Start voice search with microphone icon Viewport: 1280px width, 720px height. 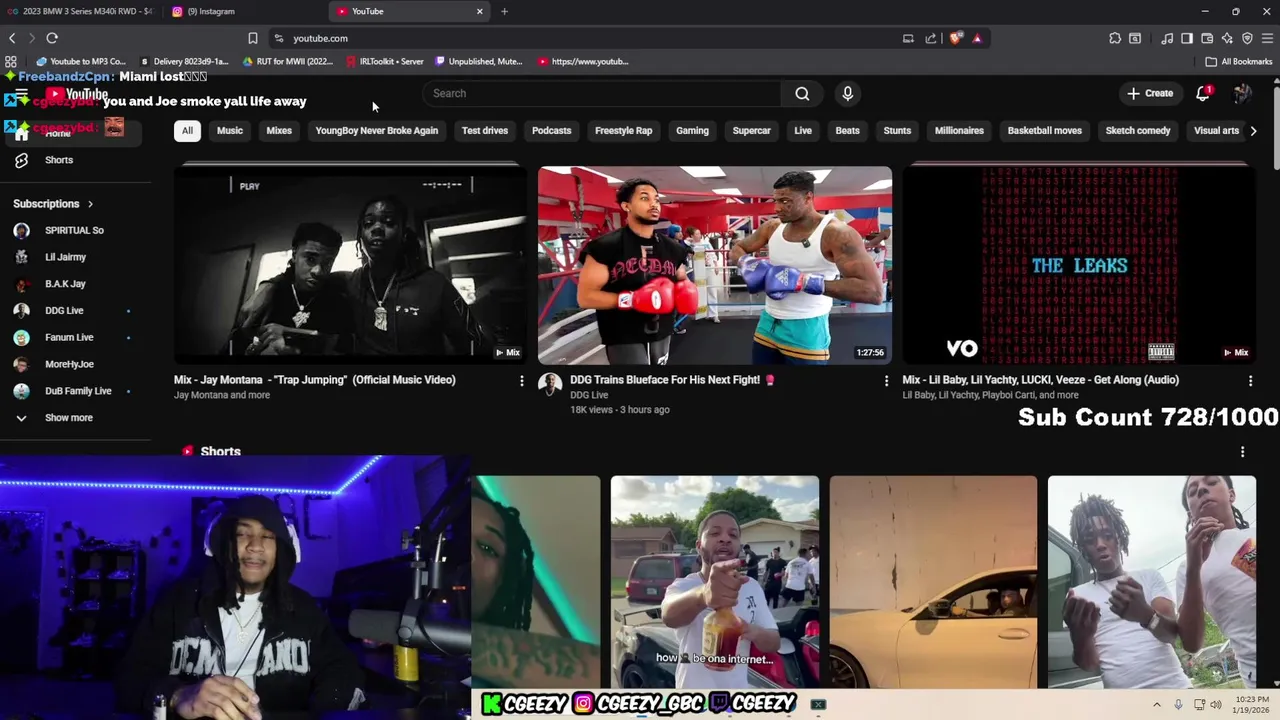[x=848, y=93]
